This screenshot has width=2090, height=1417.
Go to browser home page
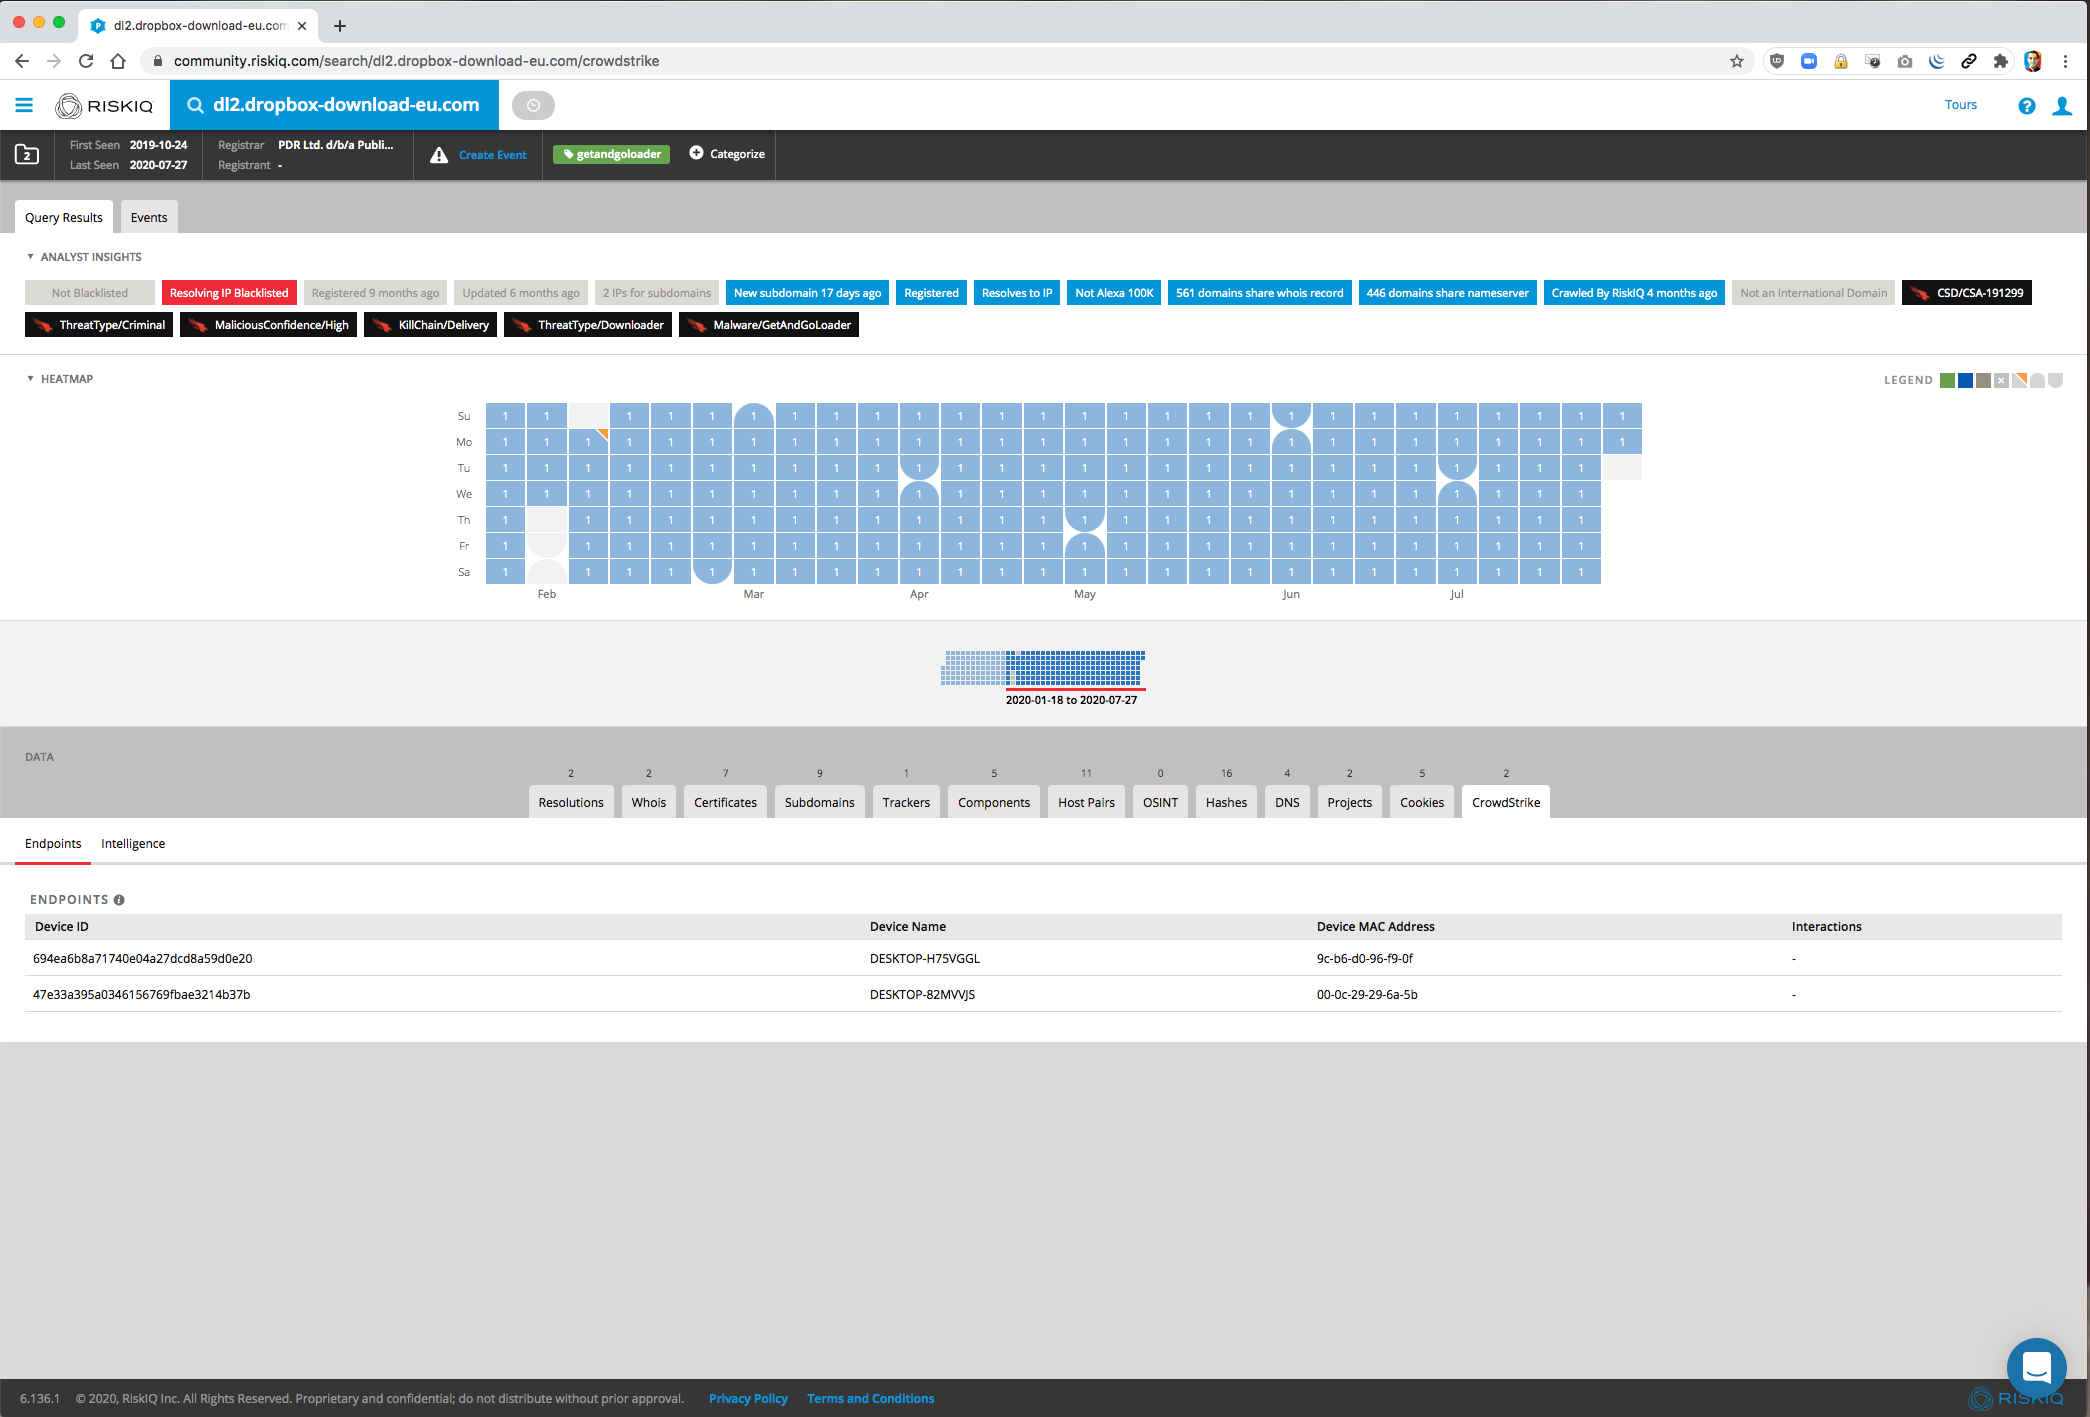pos(118,61)
